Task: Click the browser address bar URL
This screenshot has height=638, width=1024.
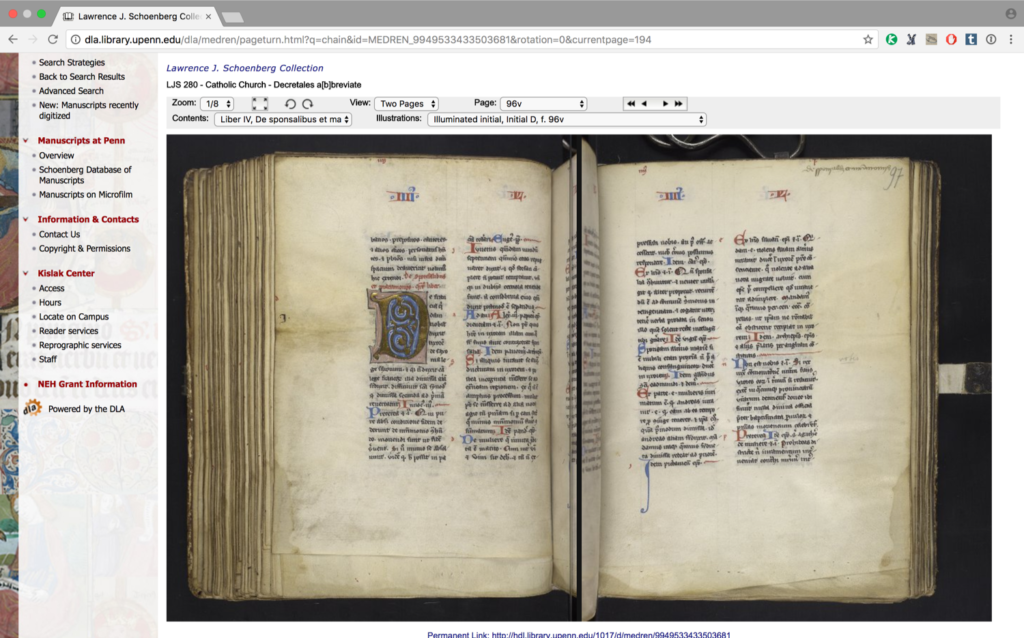Action: (x=368, y=40)
